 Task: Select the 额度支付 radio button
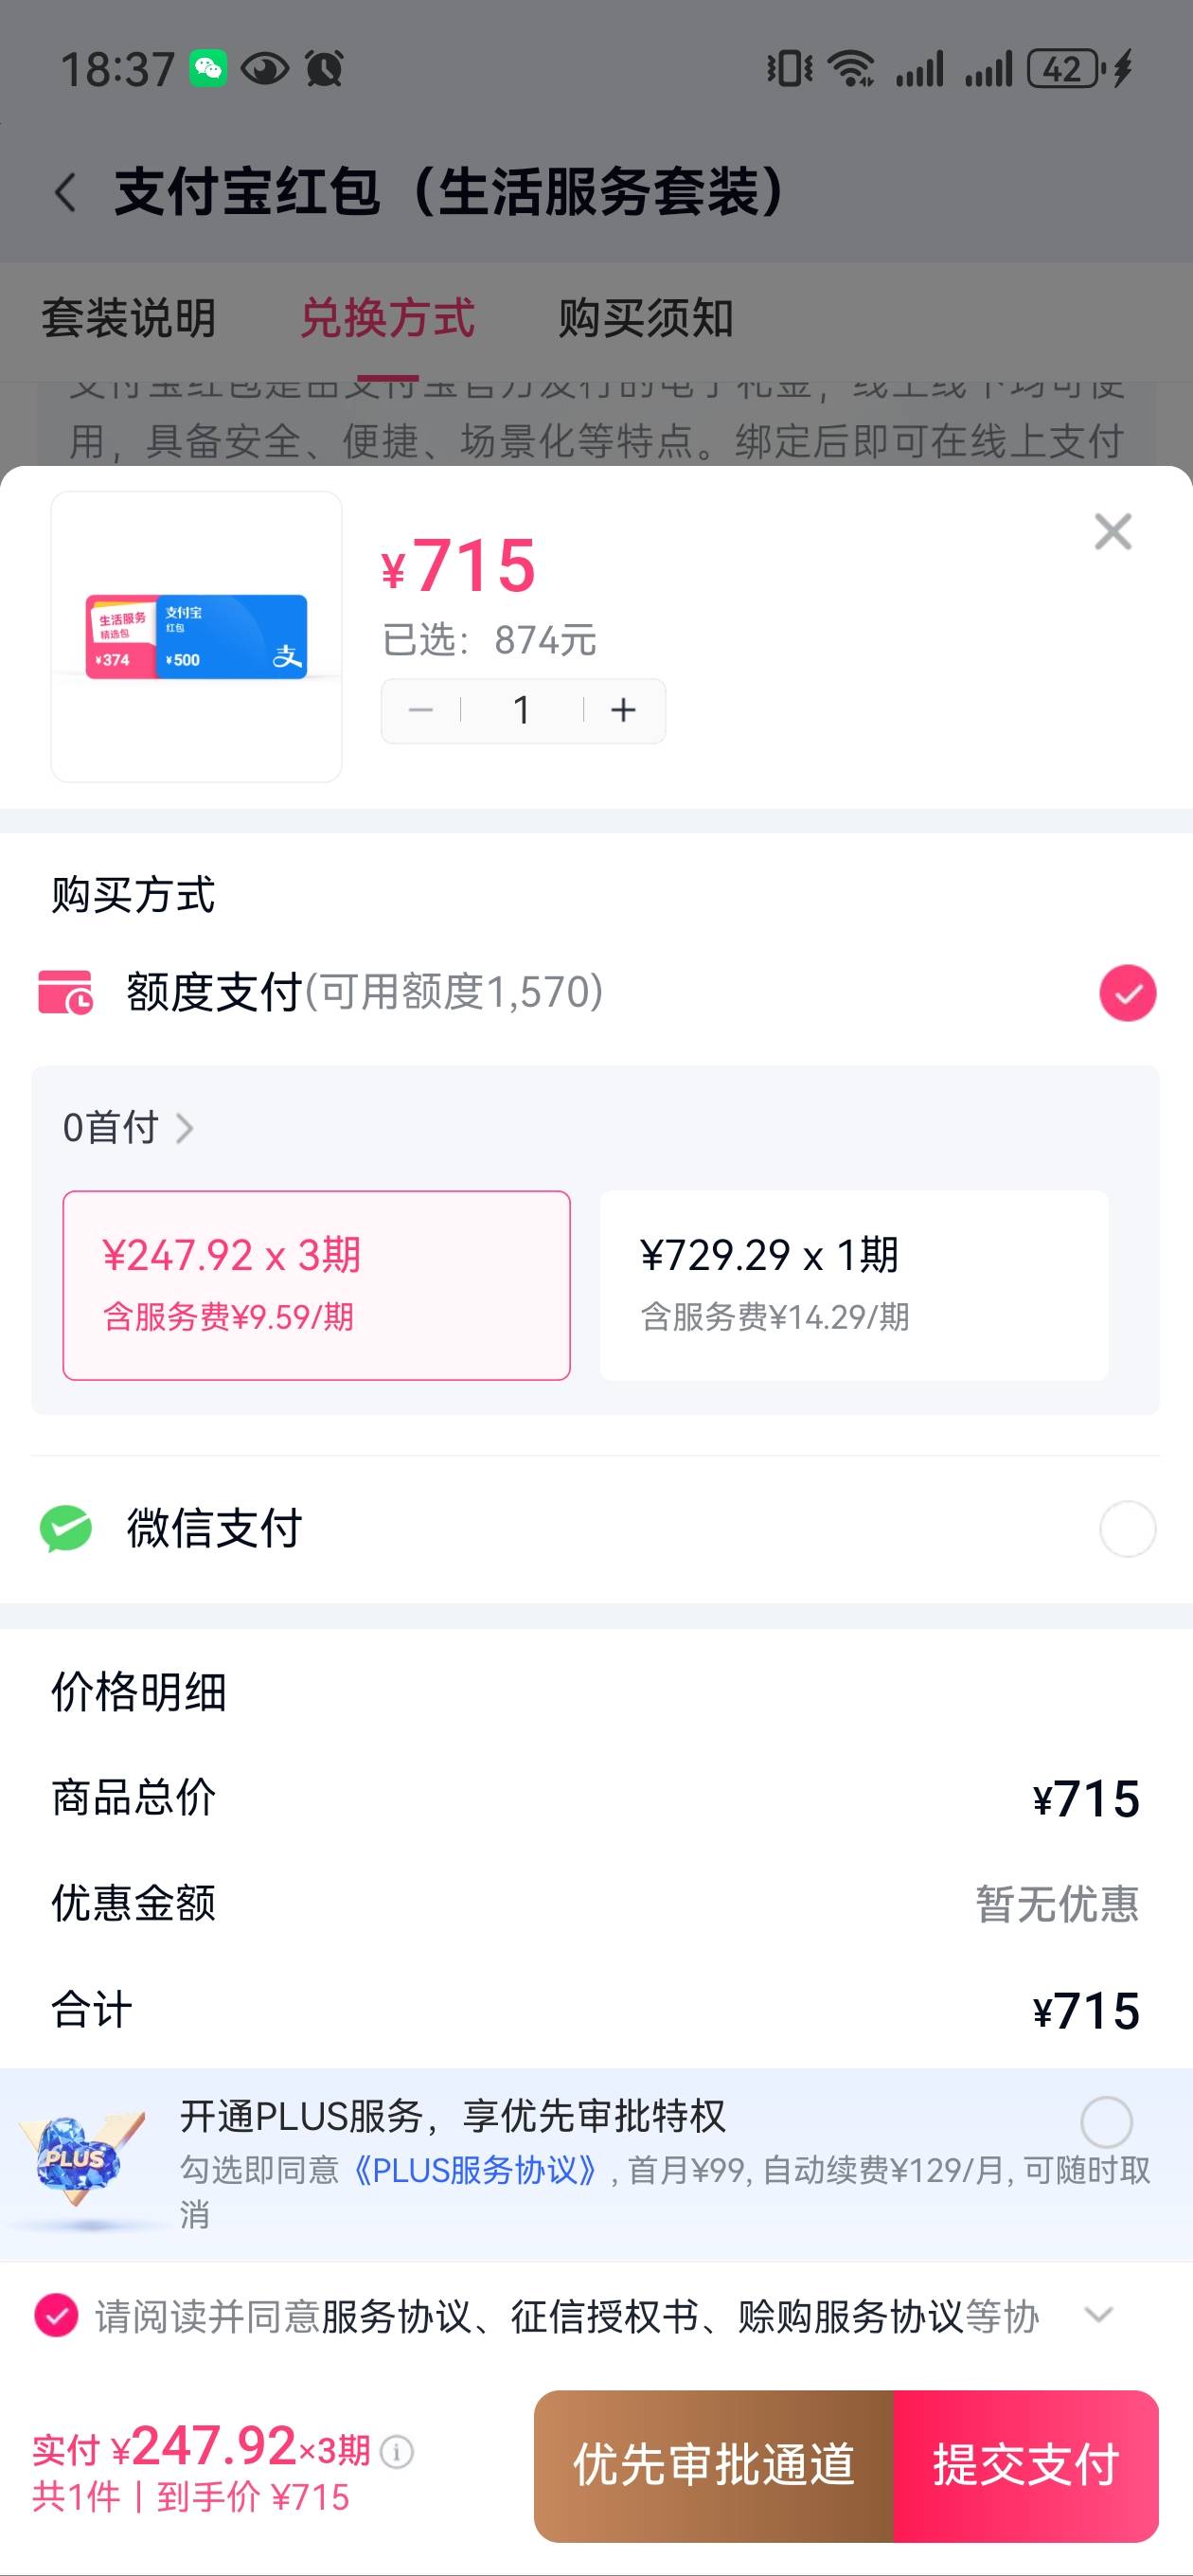(x=1127, y=993)
